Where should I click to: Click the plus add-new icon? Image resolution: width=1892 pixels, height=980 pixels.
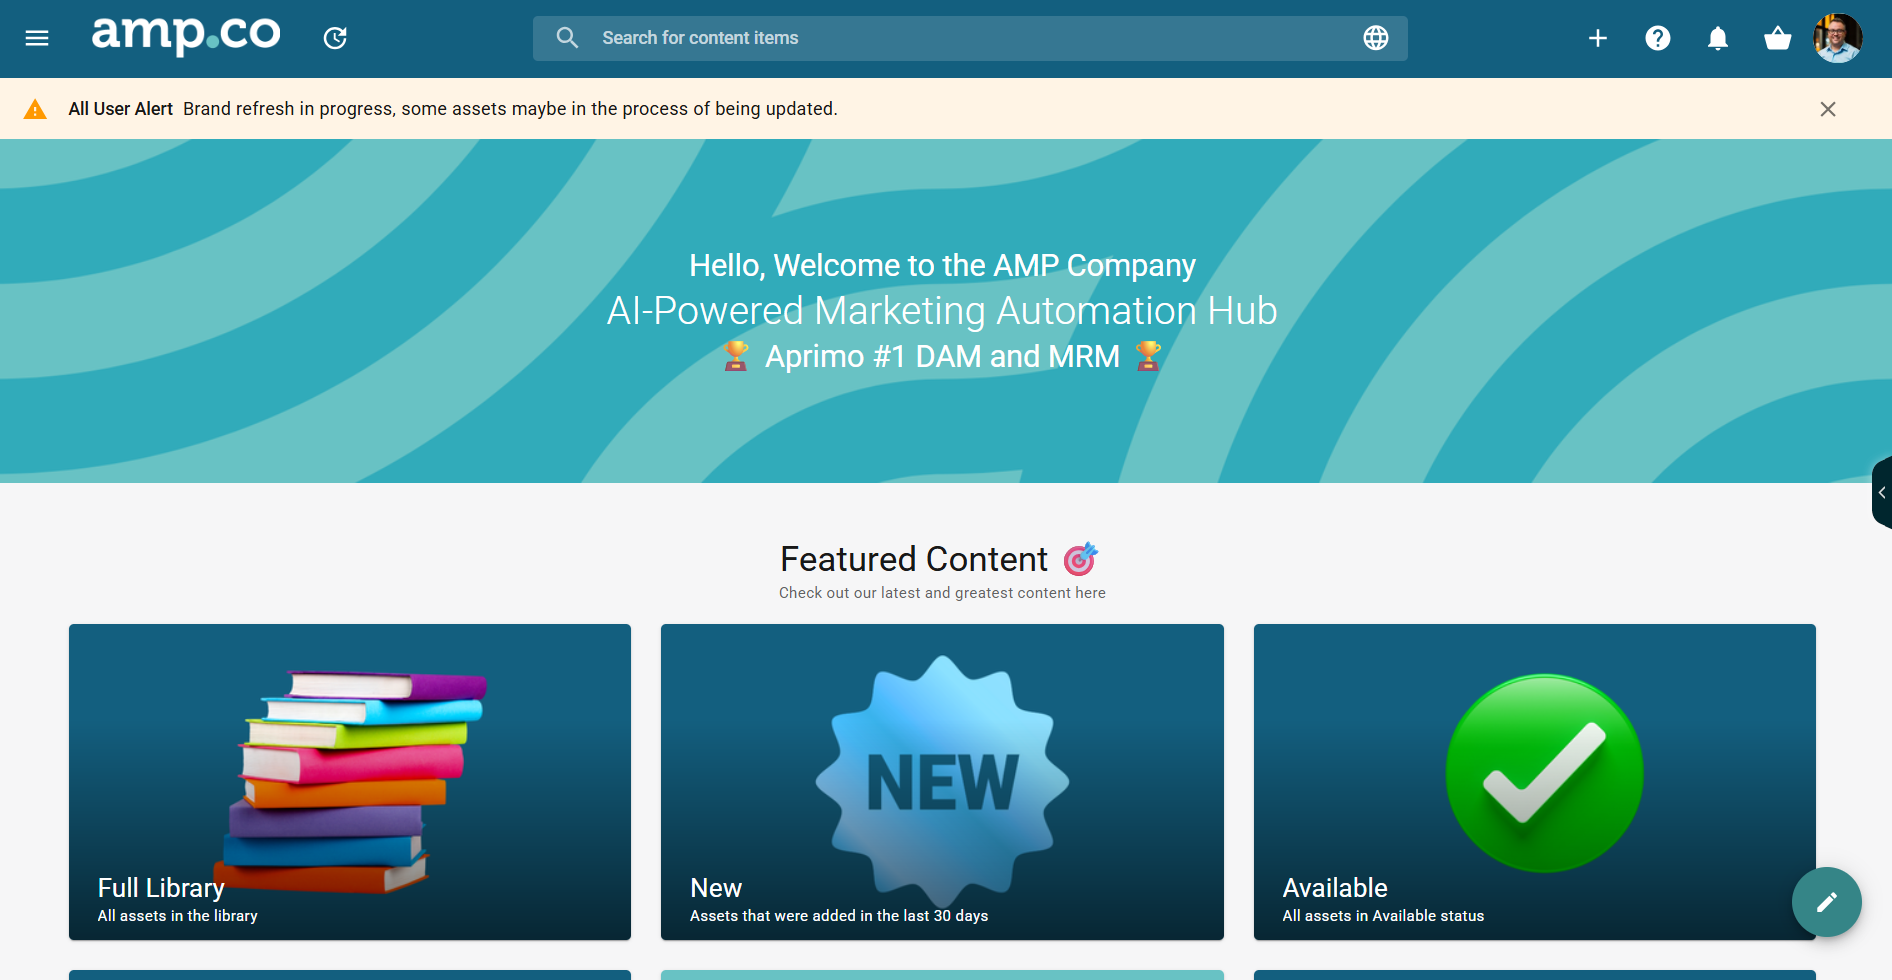coord(1598,38)
